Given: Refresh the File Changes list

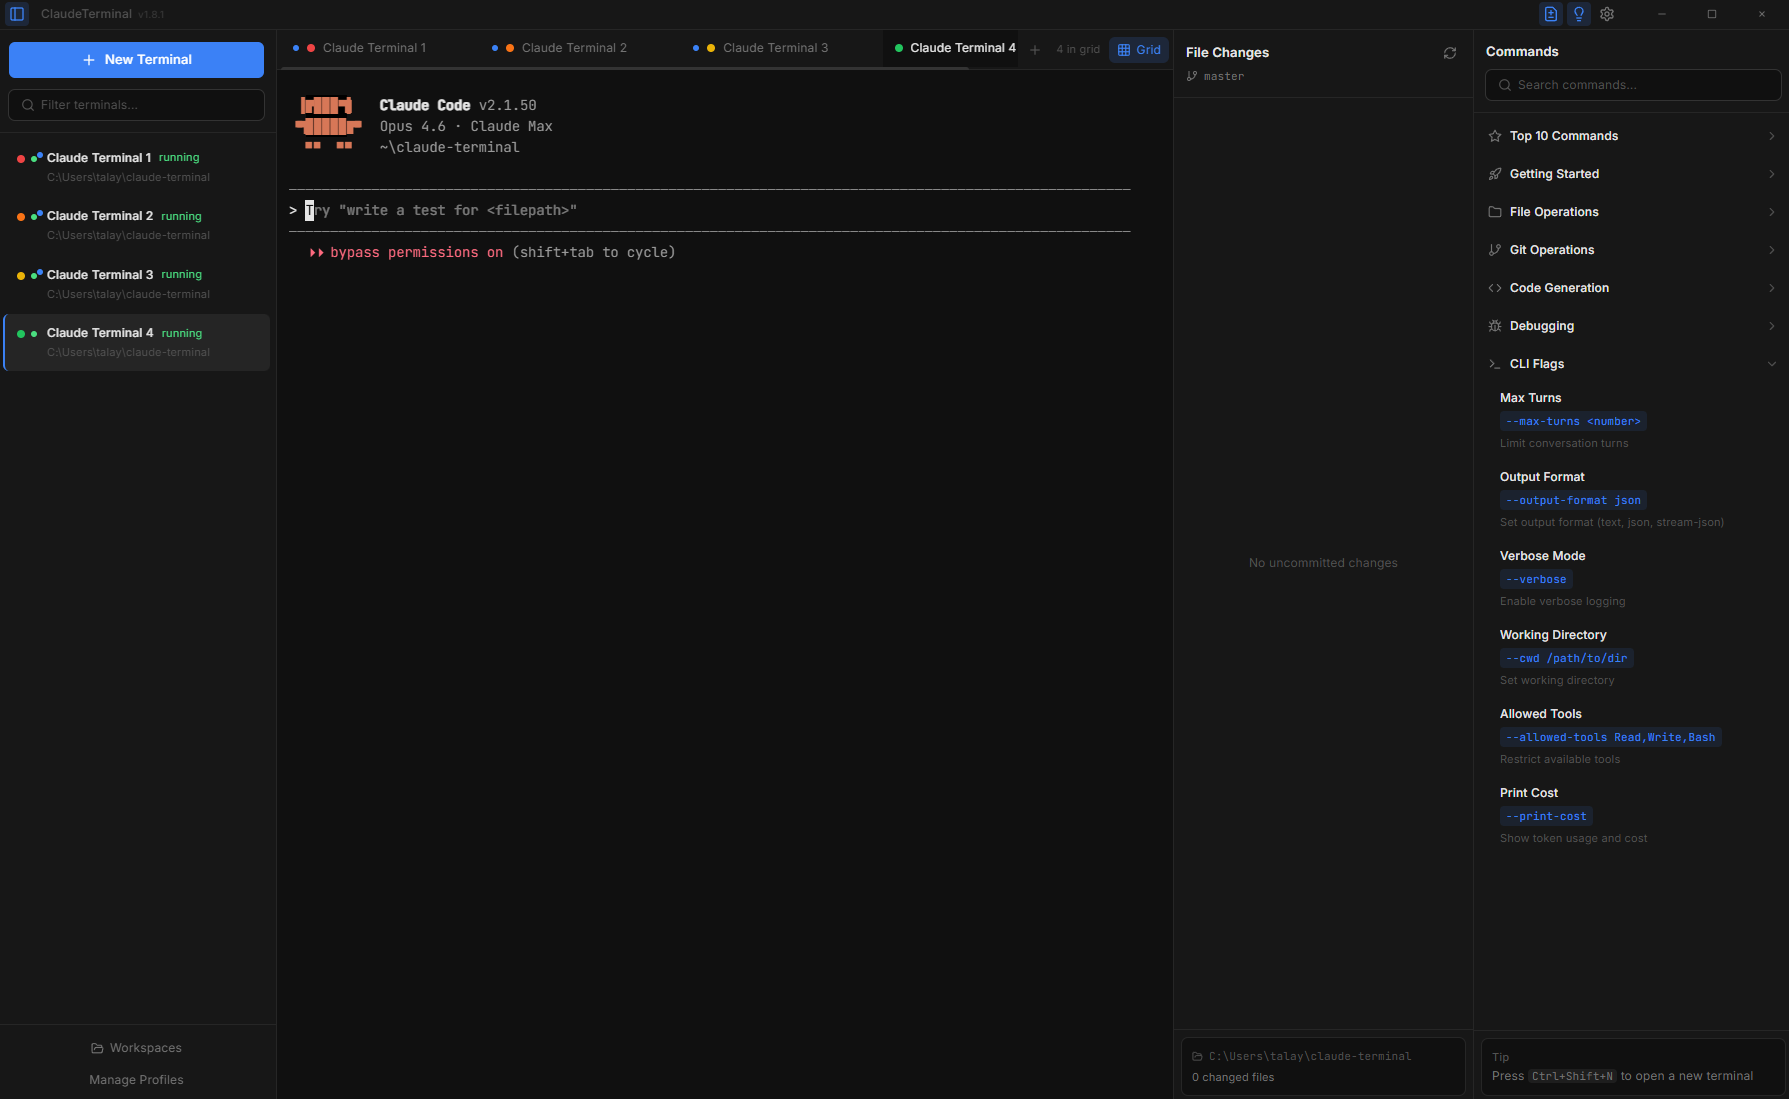Looking at the screenshot, I should [x=1449, y=53].
